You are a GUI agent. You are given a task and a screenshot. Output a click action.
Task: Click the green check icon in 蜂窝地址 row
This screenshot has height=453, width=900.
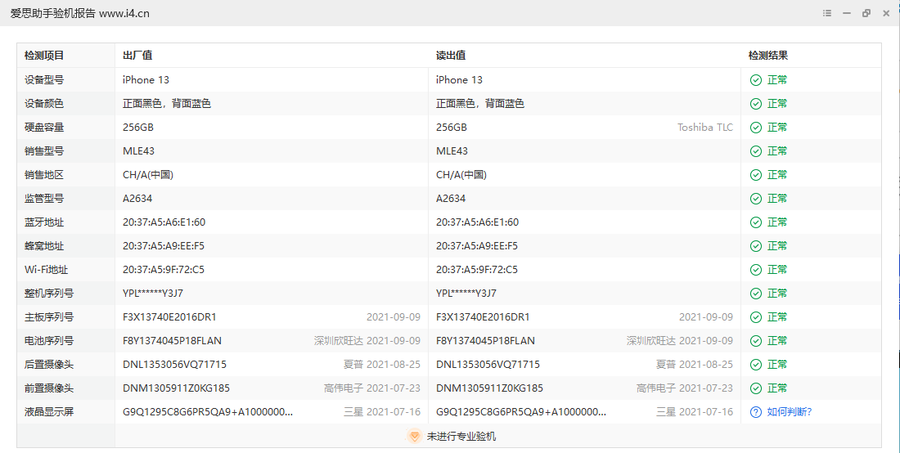pyautogui.click(x=755, y=246)
